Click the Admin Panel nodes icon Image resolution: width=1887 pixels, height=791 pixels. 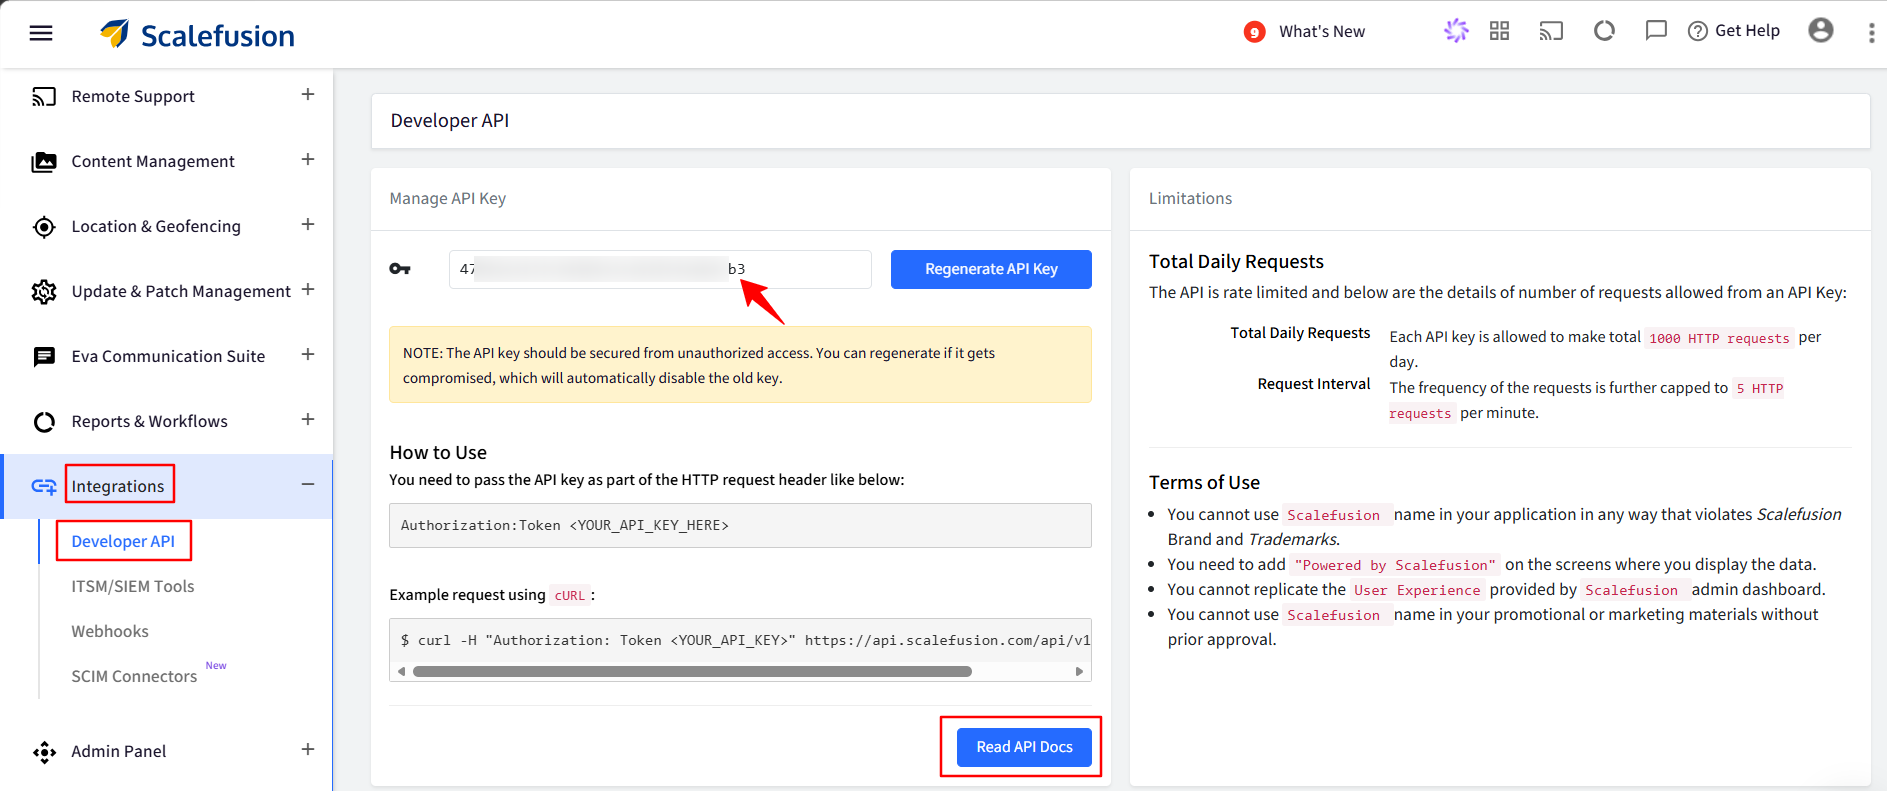[44, 752]
